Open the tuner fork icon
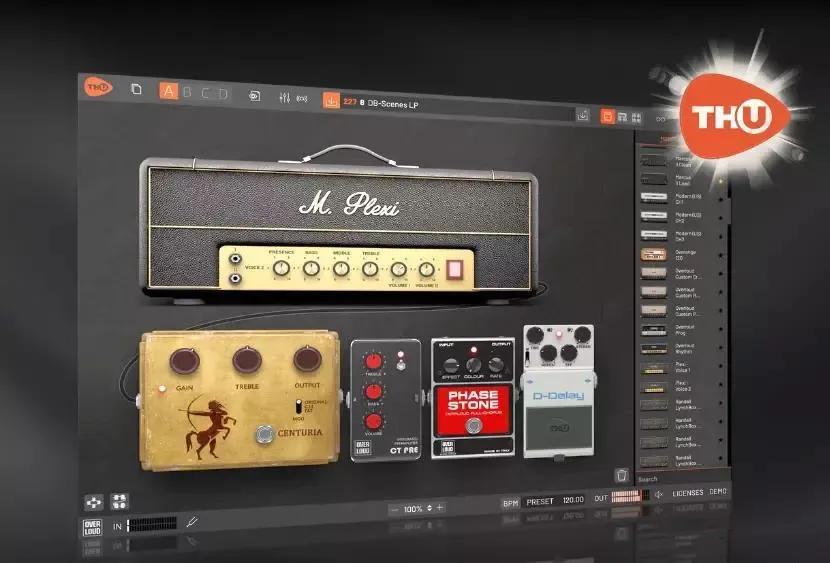Viewport: 830px width, 563px height. [192, 522]
